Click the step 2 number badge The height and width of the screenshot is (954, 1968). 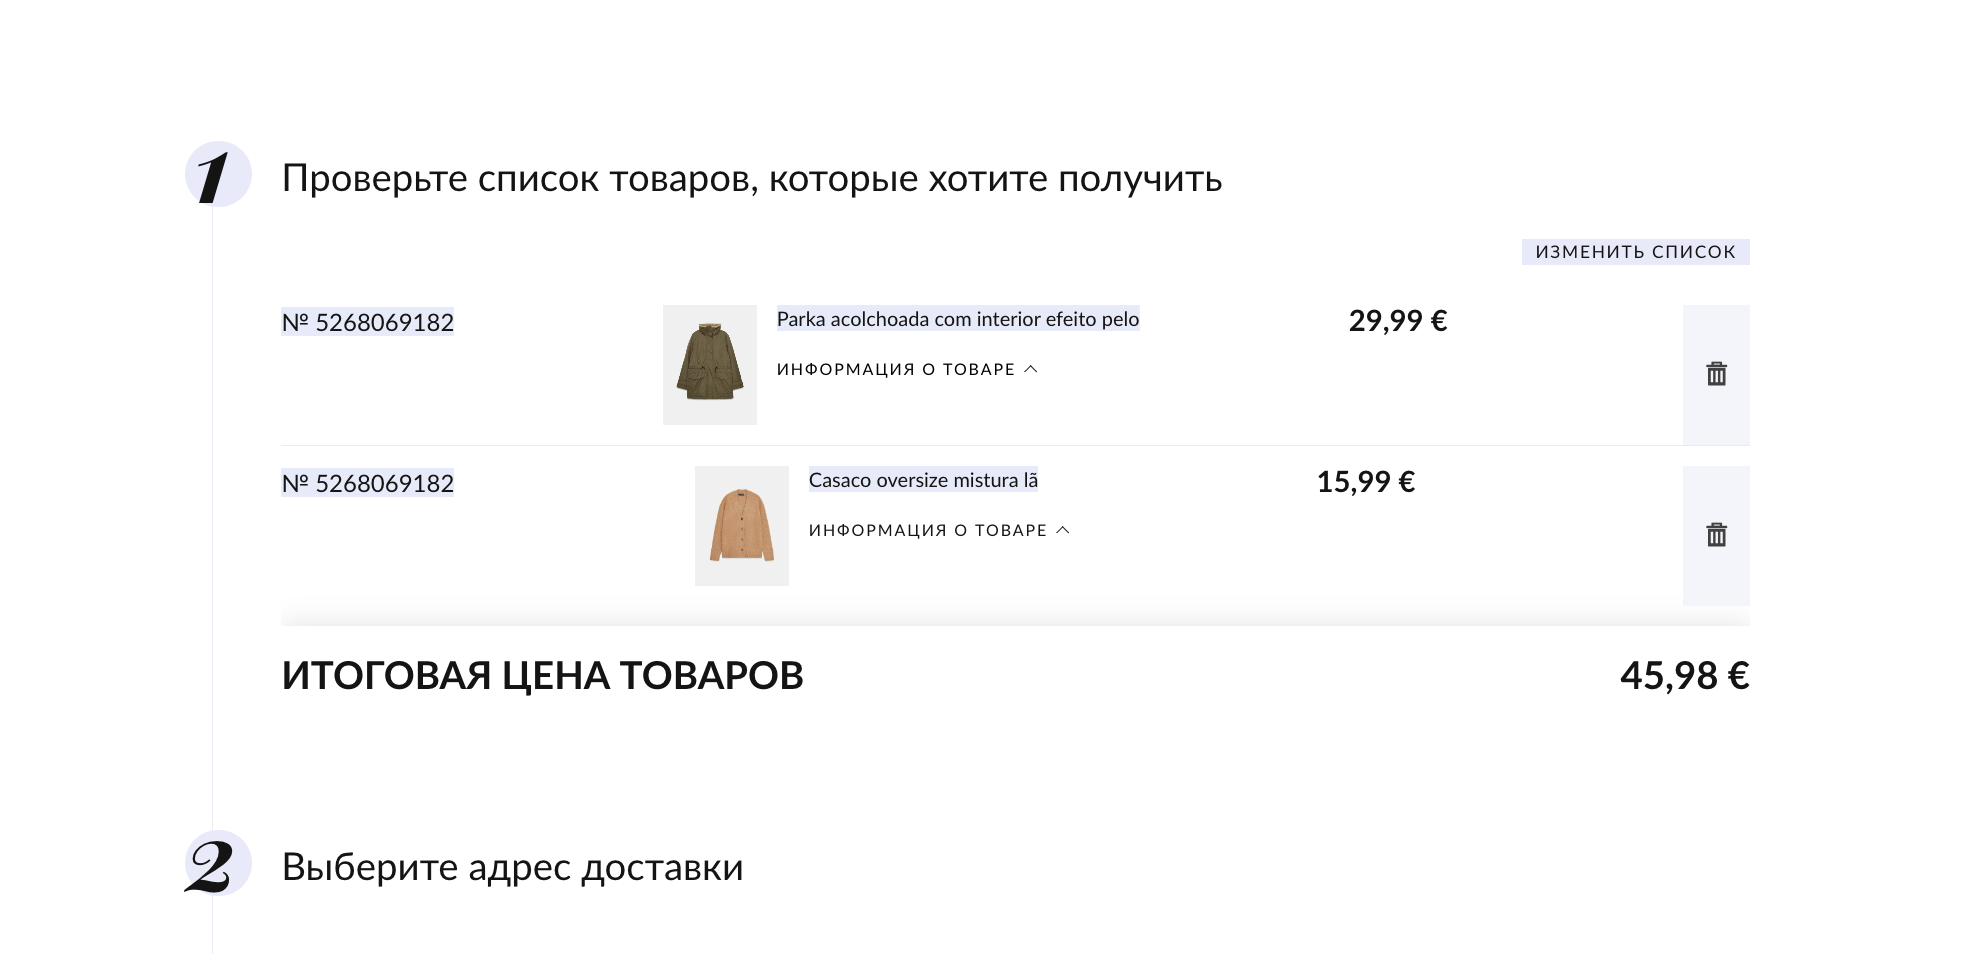coord(217,864)
